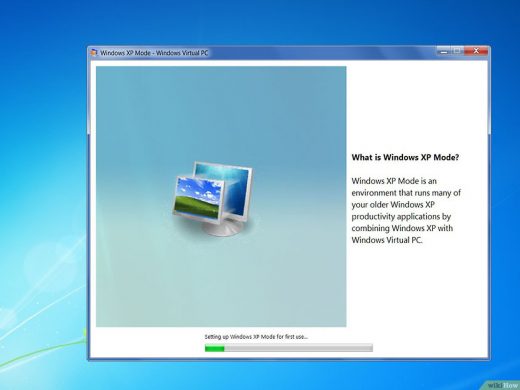Click the Windows Virtual PC title bar icon

94,52
